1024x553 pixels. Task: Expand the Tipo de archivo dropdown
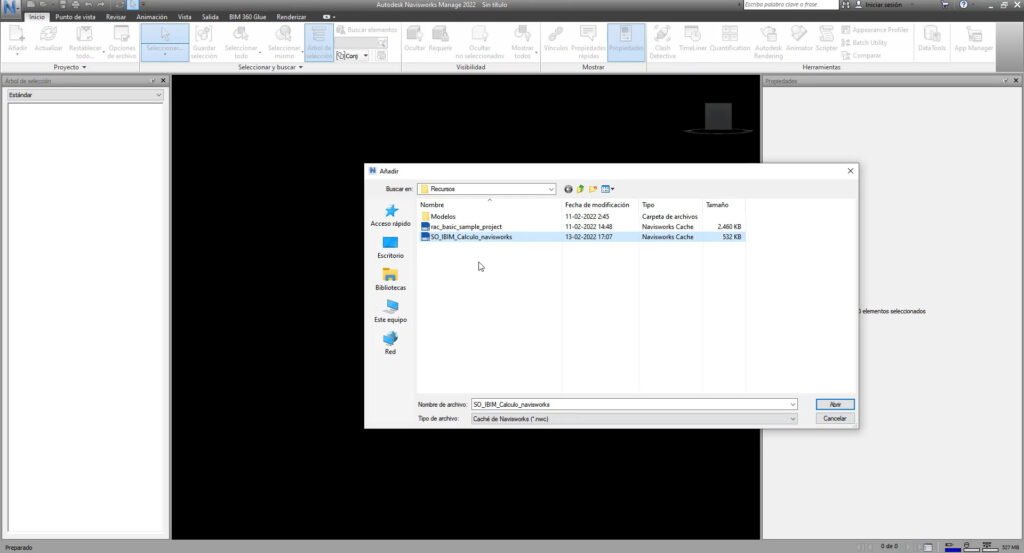coord(792,419)
